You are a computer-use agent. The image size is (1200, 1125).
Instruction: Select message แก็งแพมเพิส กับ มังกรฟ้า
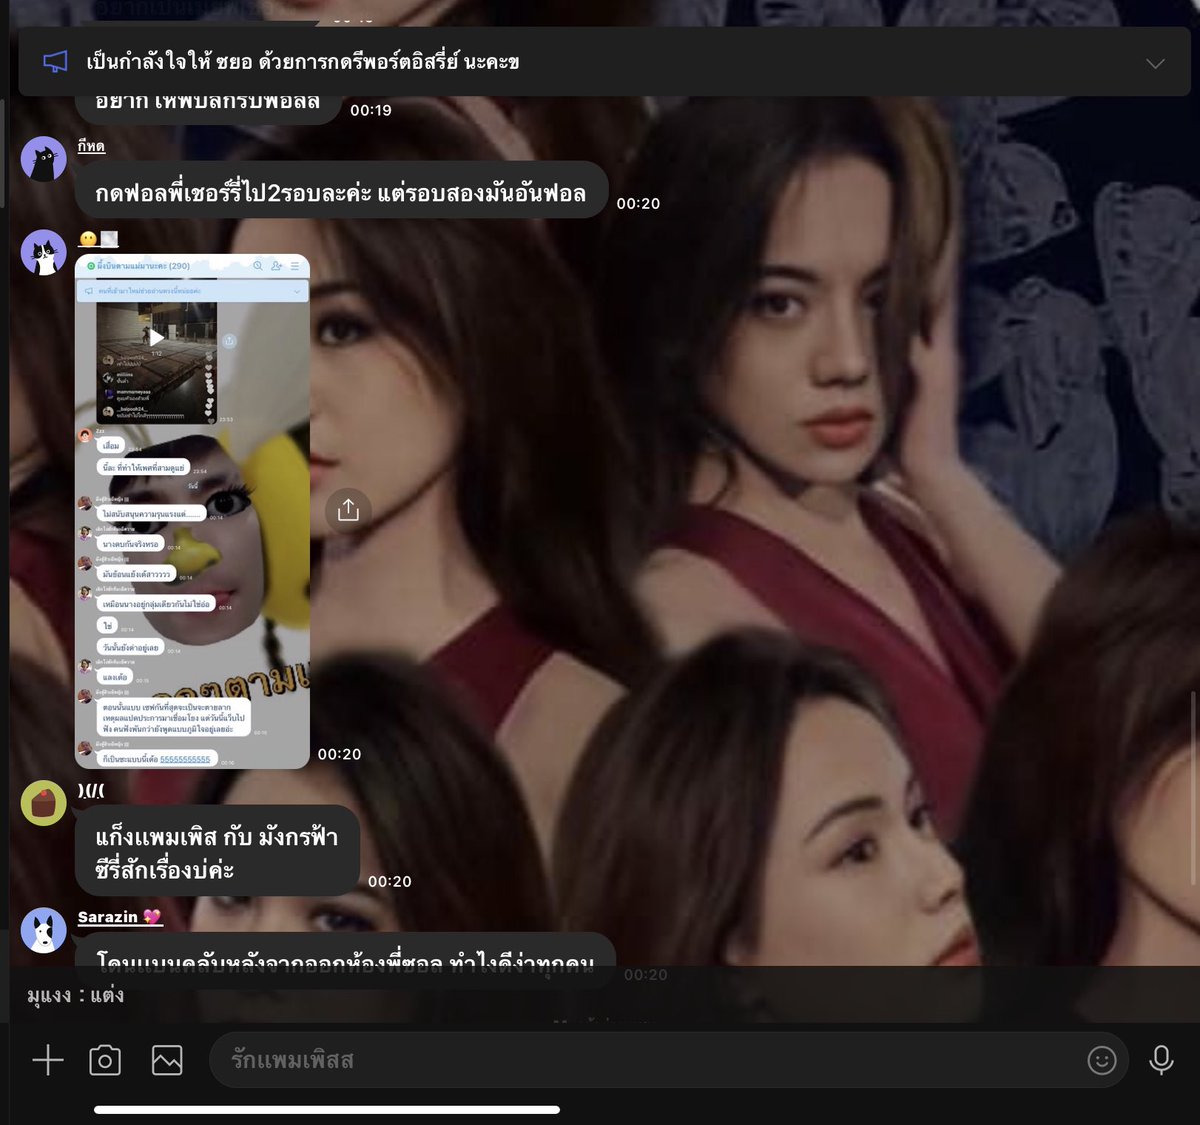point(217,851)
